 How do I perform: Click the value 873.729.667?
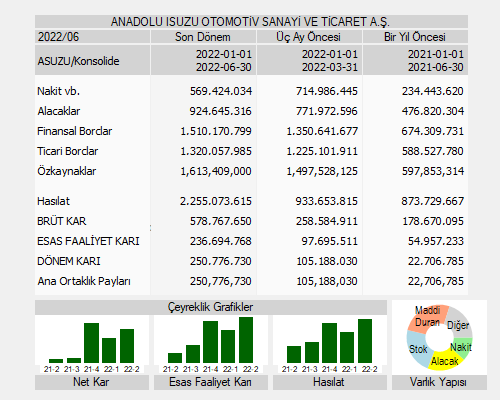(x=433, y=201)
